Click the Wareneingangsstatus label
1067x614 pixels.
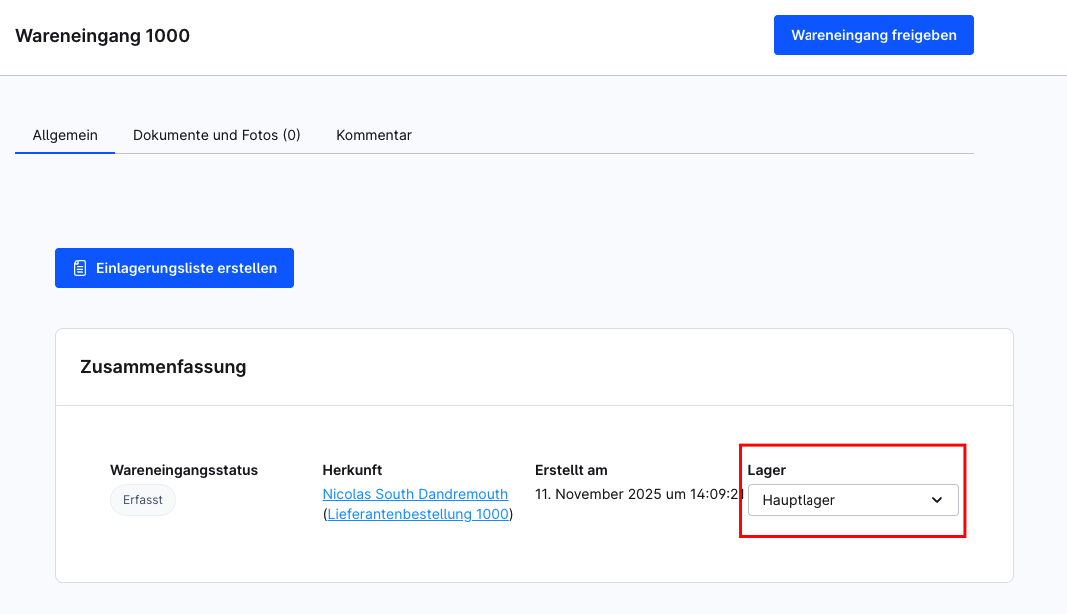point(184,470)
